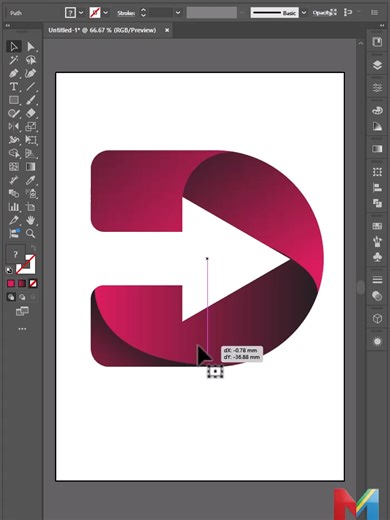This screenshot has width=390, height=520.
Task: Select the Pen tool
Action: (x=14, y=73)
